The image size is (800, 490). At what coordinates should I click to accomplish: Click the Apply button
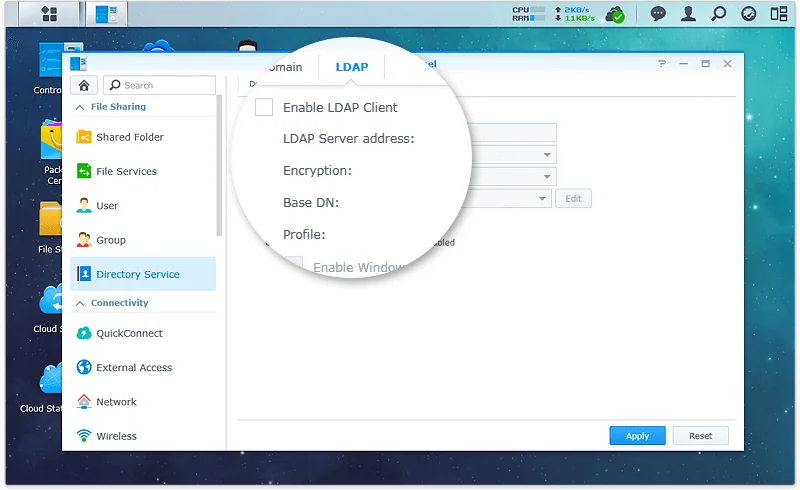[637, 436]
